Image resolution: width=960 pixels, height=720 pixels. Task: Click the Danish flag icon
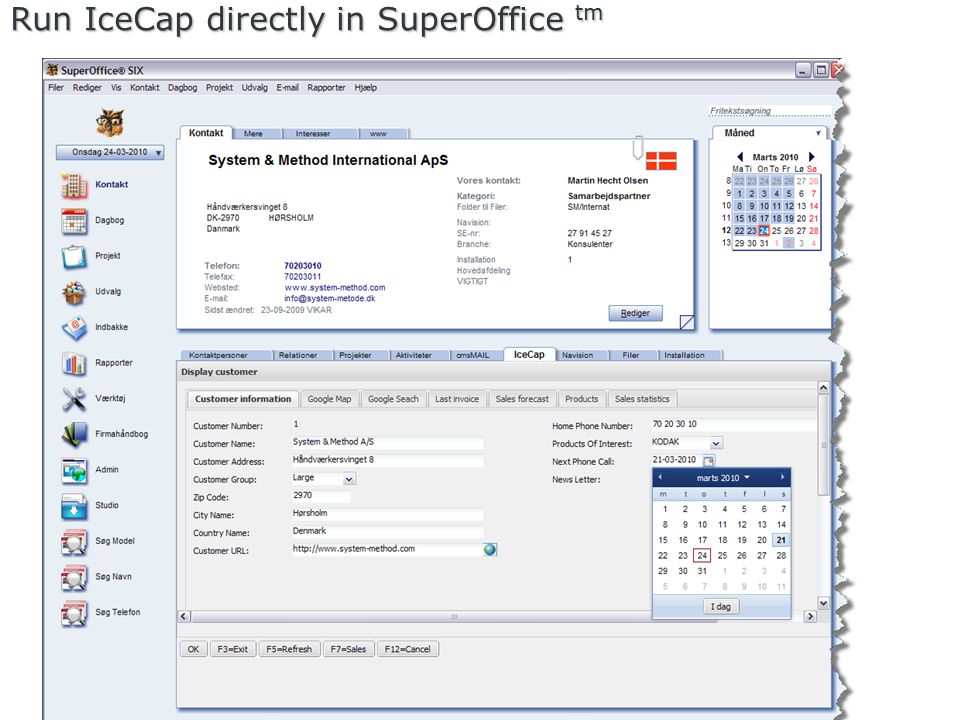[x=661, y=161]
